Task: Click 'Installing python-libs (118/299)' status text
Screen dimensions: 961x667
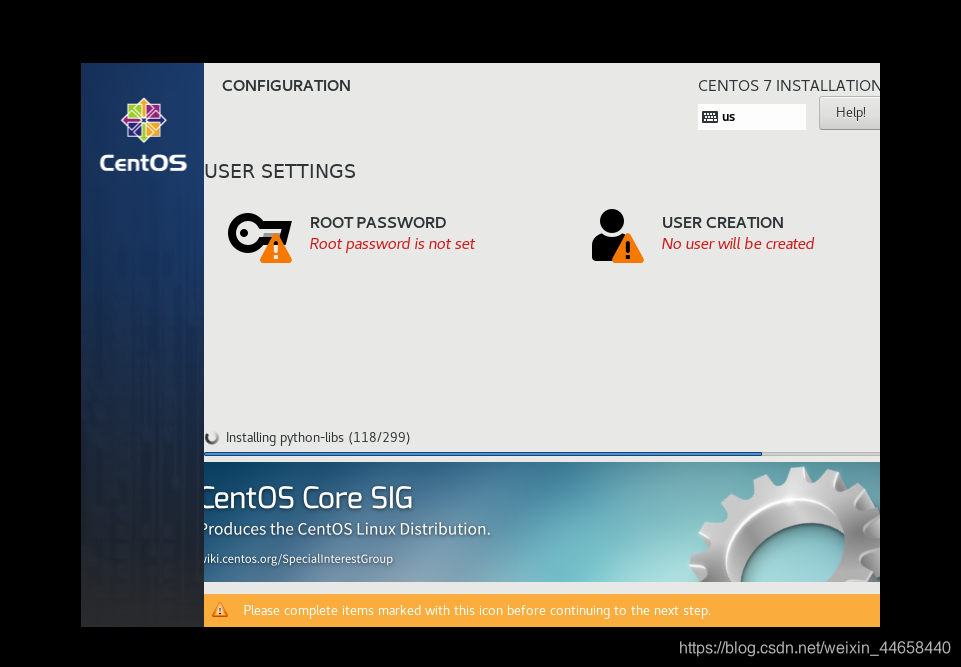Action: click(x=317, y=438)
